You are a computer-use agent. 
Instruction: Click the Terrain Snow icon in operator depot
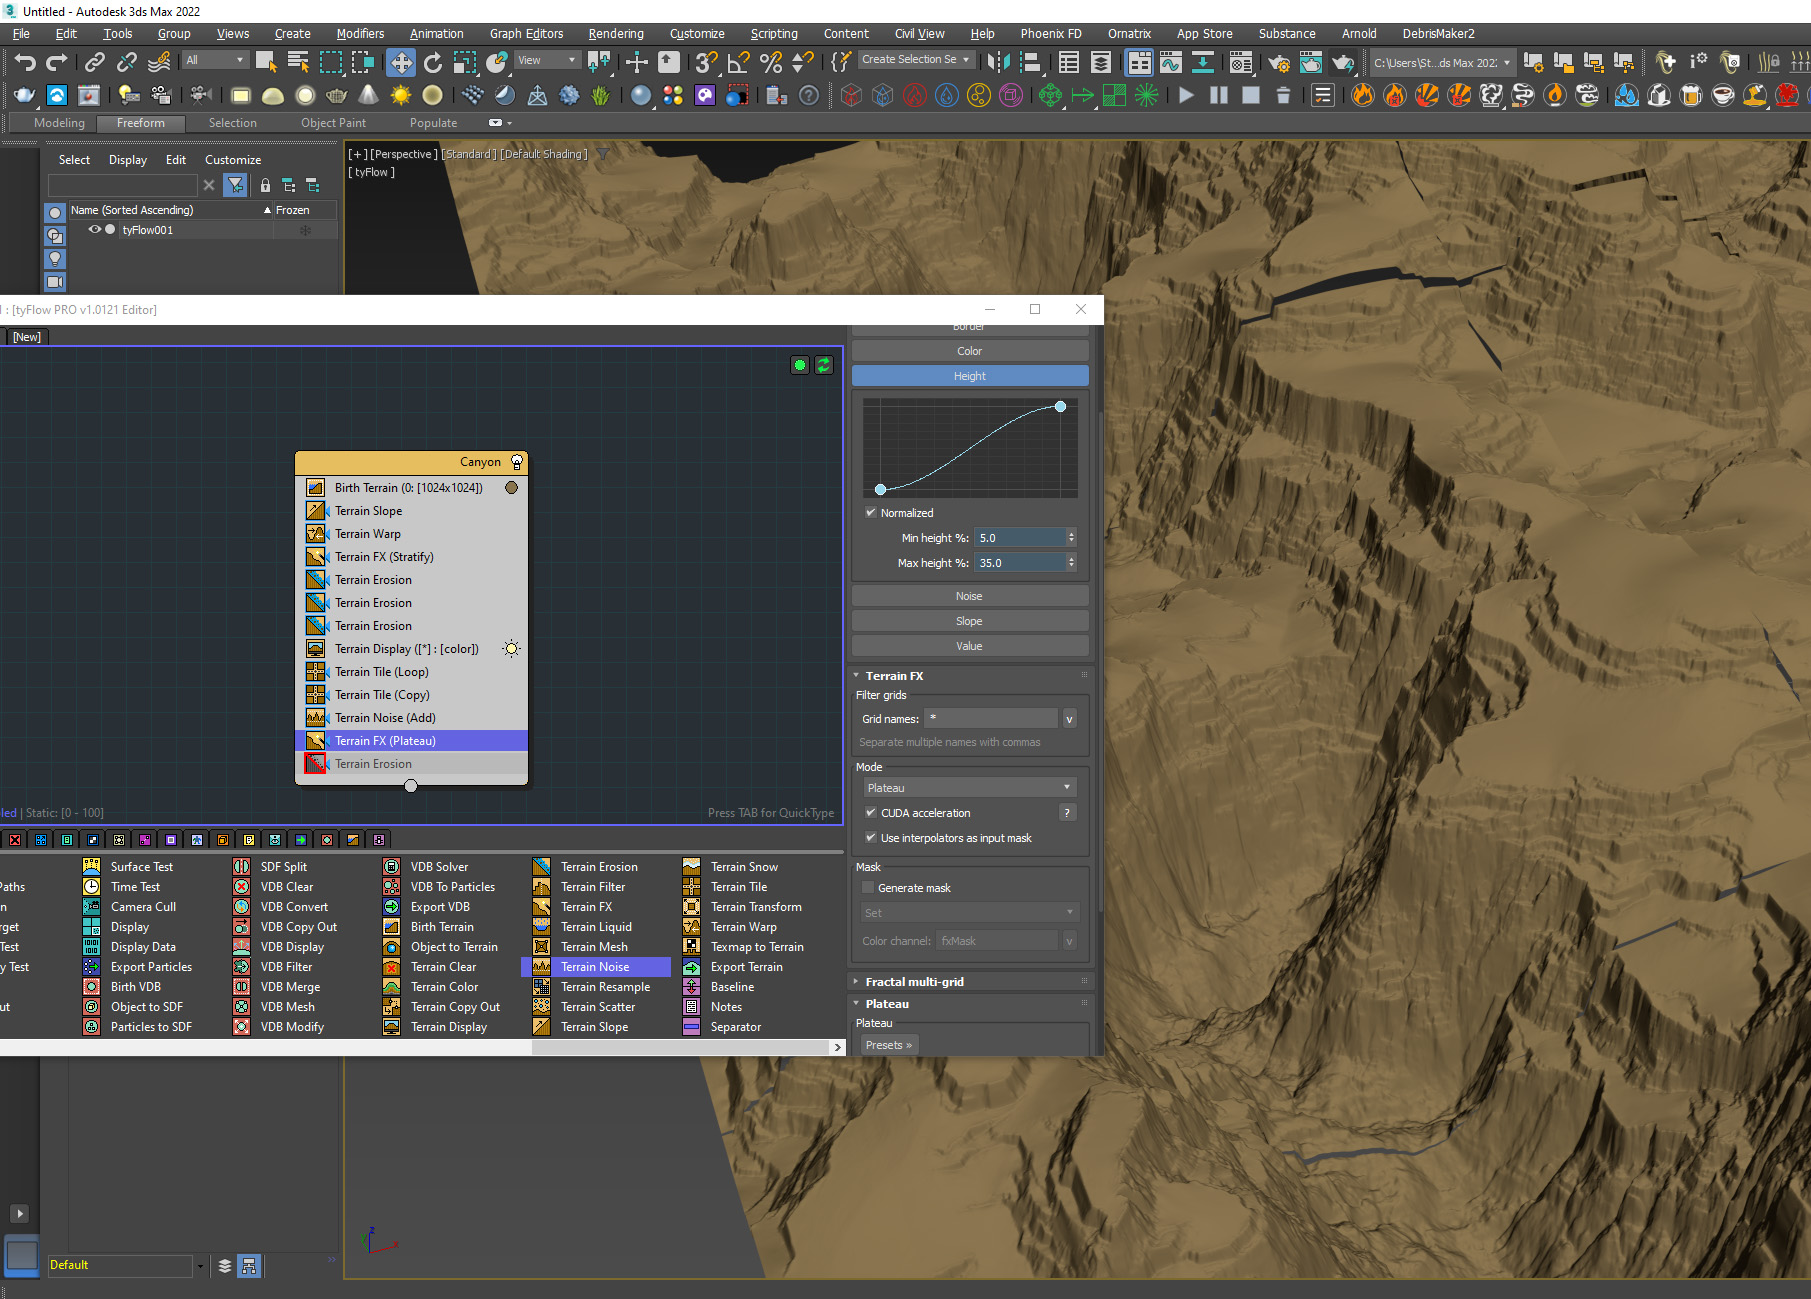pos(691,867)
